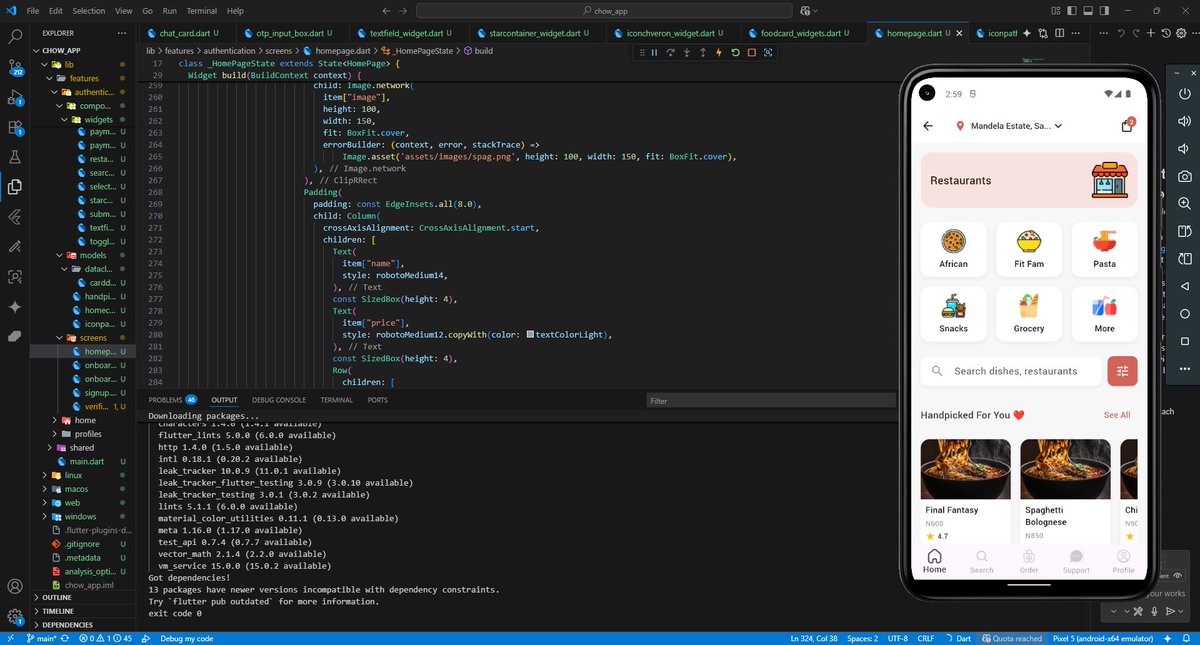Switch to the DEBUG CONSOLE tab
The image size is (1200, 645).
[279, 400]
